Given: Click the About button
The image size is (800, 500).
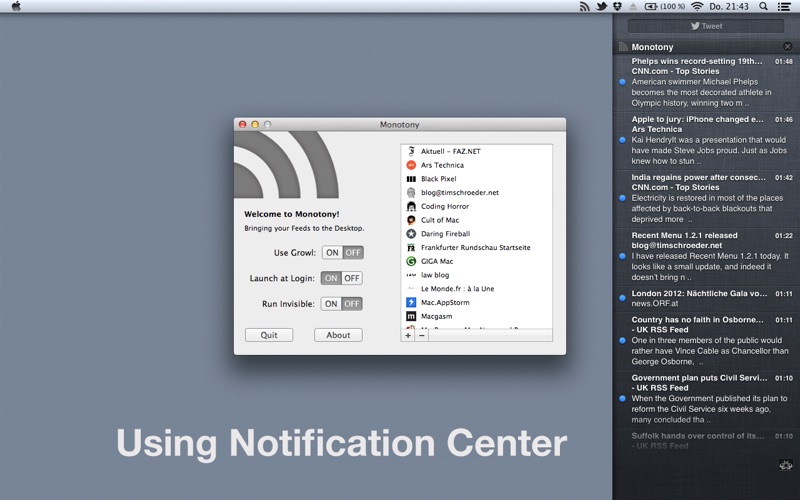Looking at the screenshot, I should click(x=338, y=335).
